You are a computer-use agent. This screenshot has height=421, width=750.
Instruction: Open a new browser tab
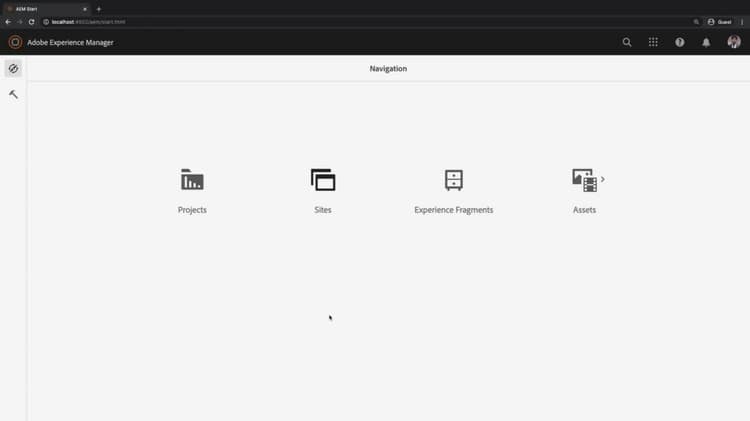click(99, 9)
